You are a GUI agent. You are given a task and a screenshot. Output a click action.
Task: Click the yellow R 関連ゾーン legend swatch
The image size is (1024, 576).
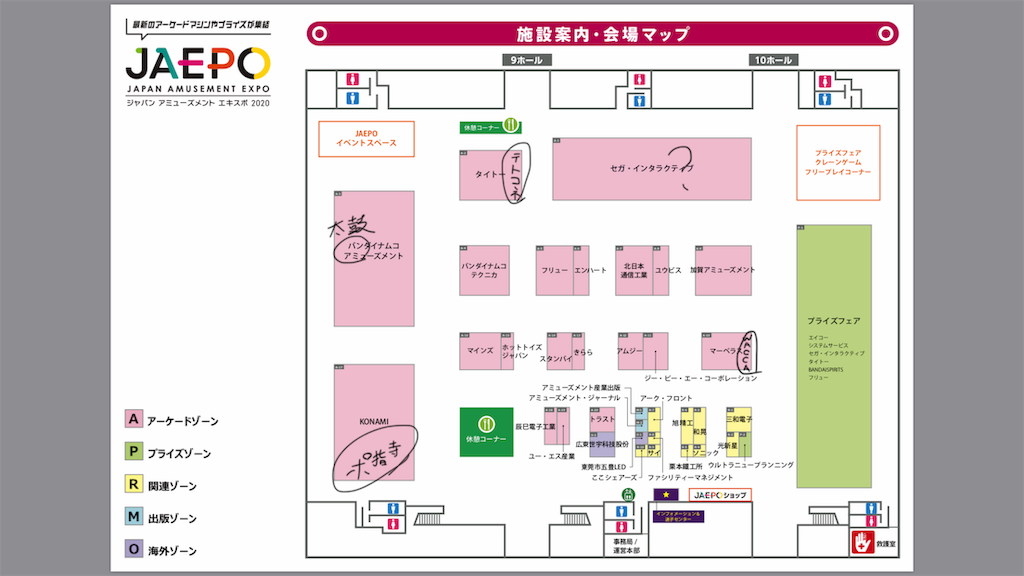pos(134,484)
